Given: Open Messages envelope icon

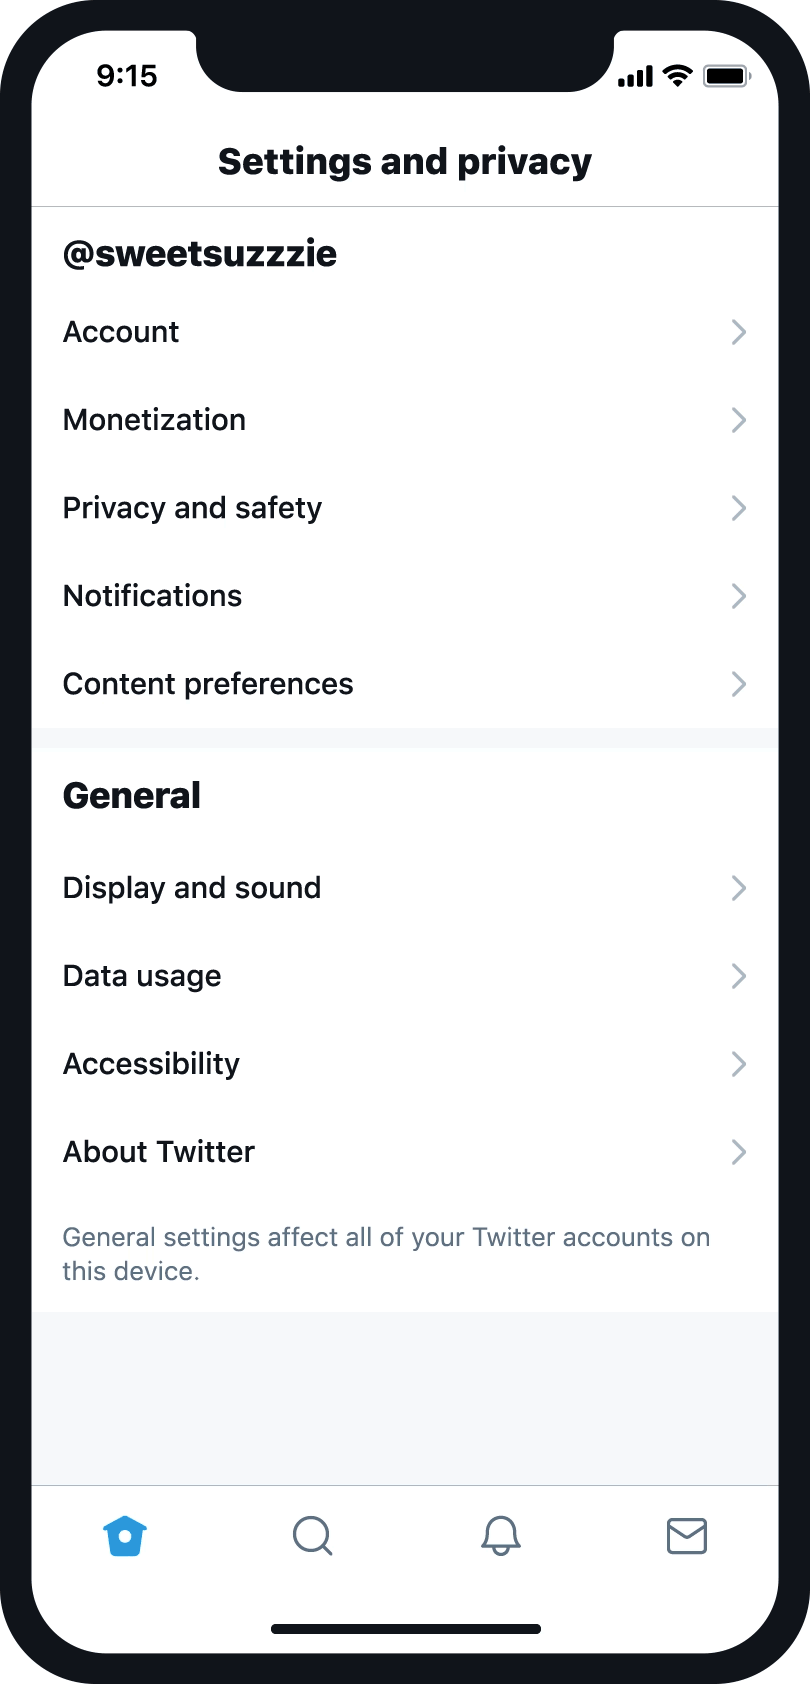Looking at the screenshot, I should click(687, 1536).
